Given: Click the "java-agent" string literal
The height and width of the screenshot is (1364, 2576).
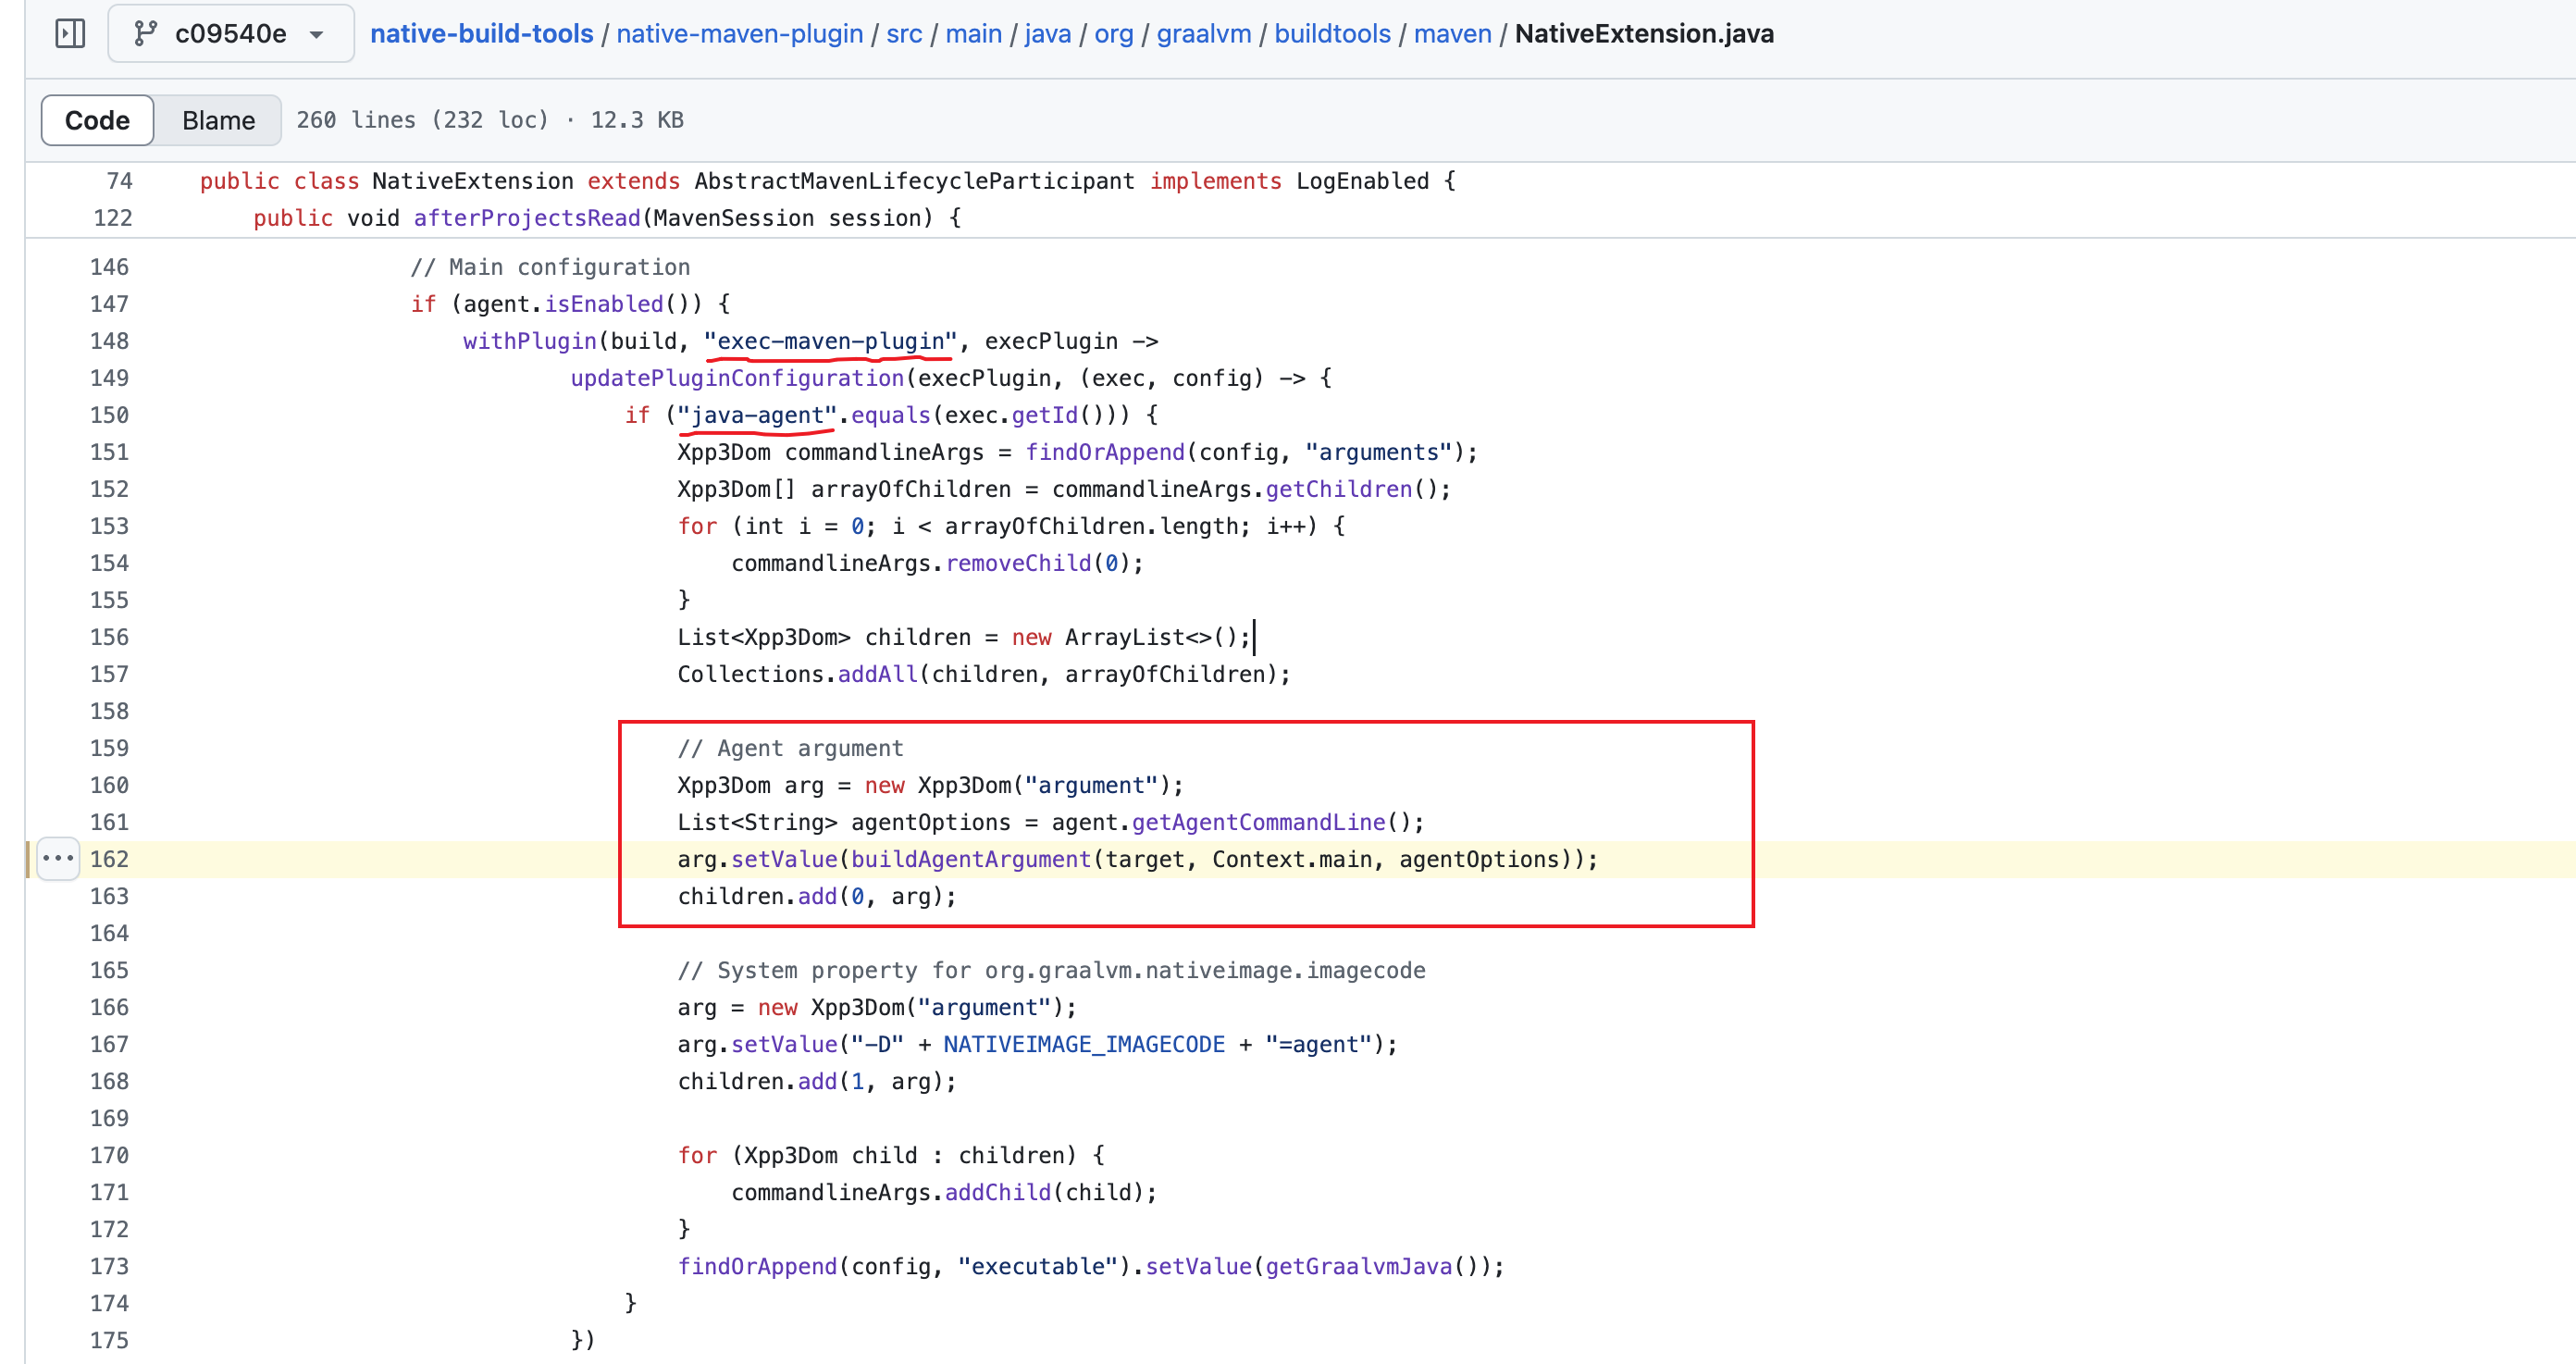Looking at the screenshot, I should pyautogui.click(x=757, y=415).
